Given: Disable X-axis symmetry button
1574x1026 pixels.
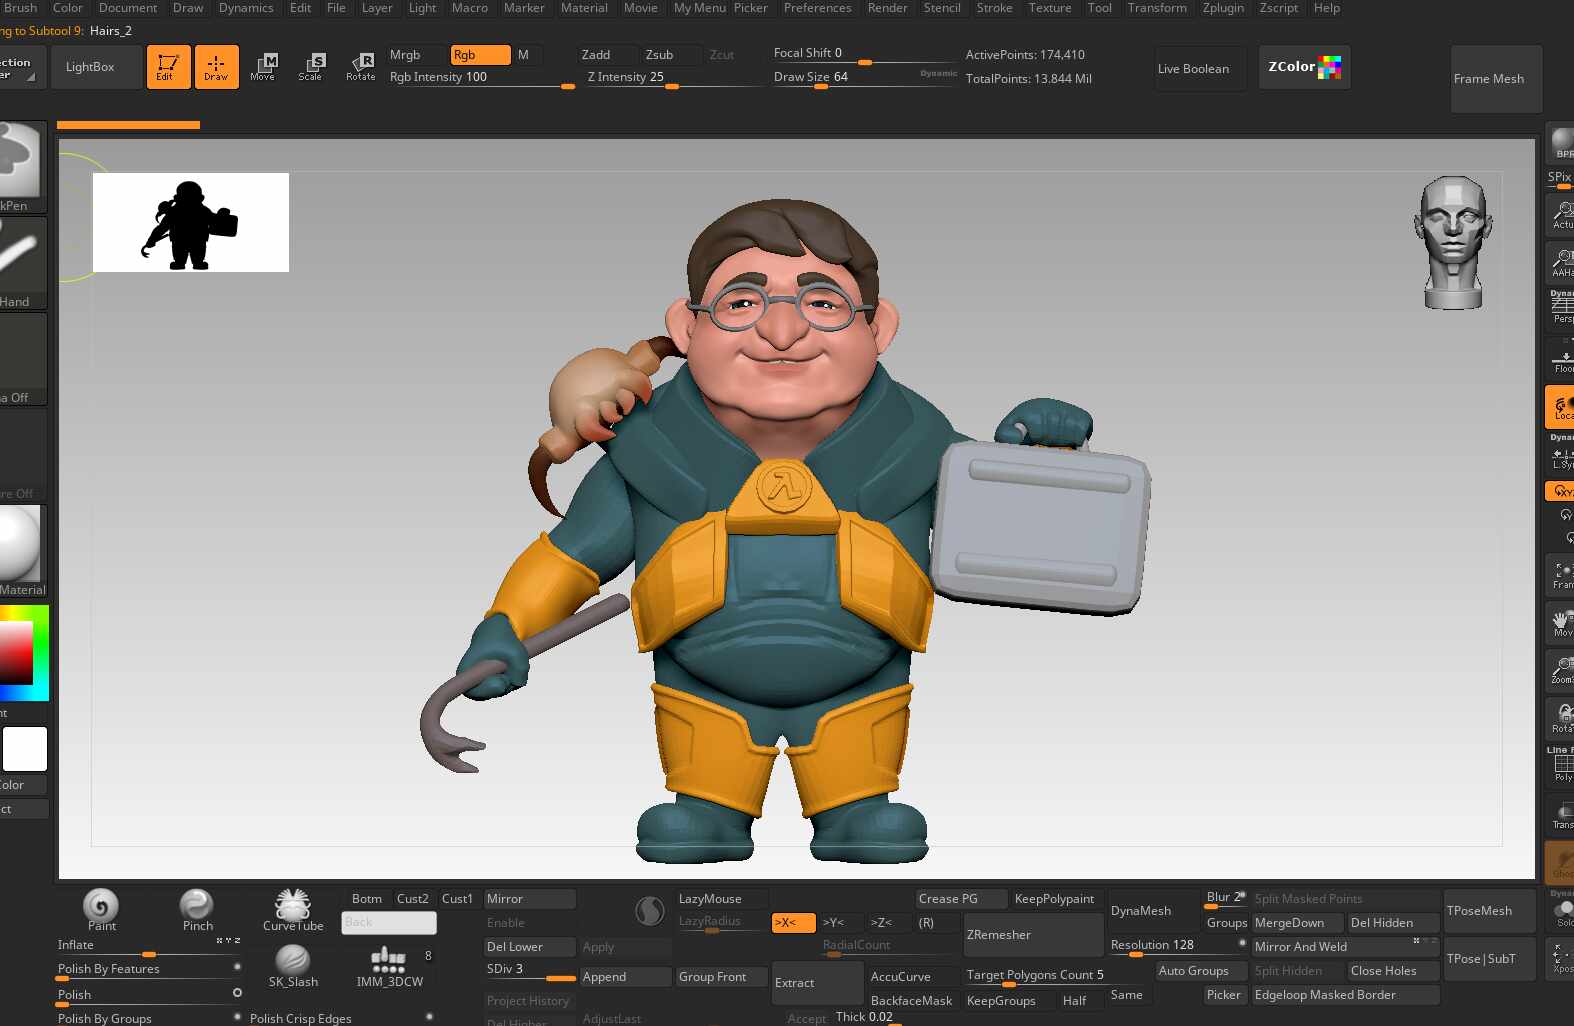Looking at the screenshot, I should (x=792, y=923).
